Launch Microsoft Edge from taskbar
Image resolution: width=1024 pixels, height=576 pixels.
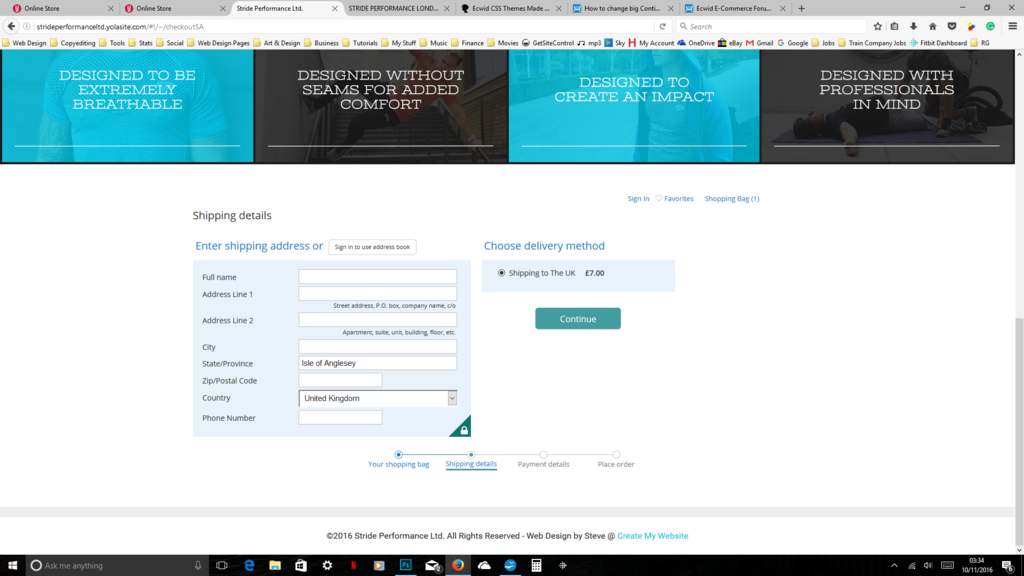(x=249, y=565)
